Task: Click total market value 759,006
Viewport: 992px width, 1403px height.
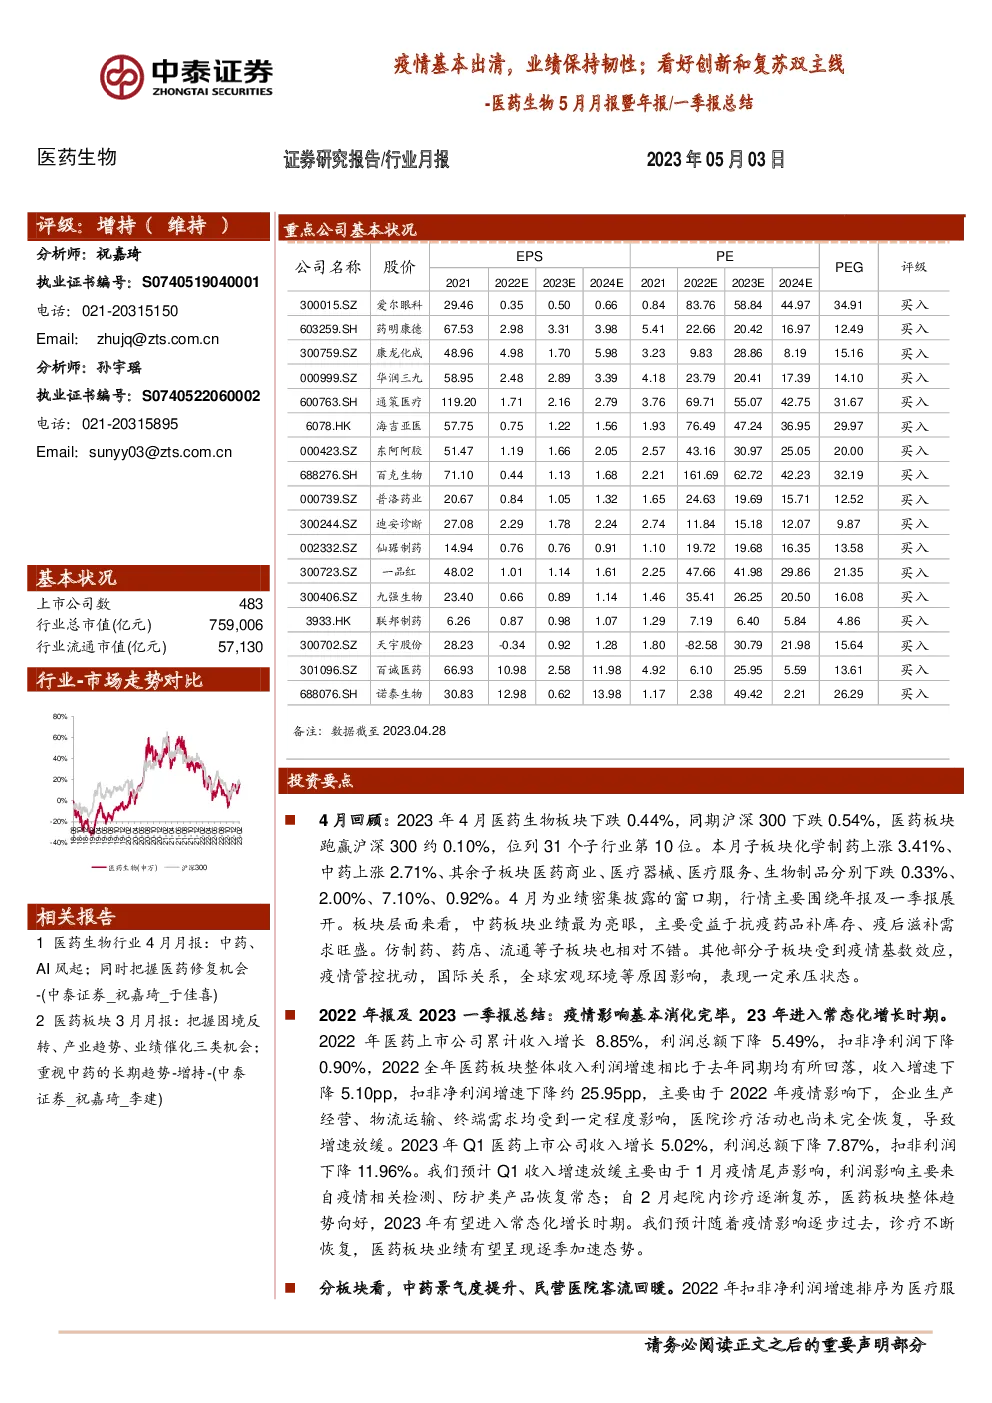Action: (236, 625)
